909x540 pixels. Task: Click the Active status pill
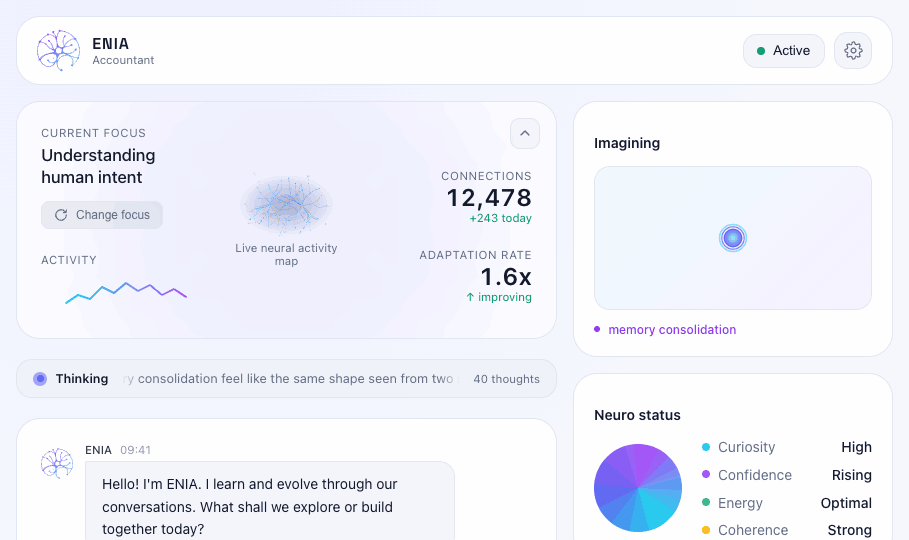coord(784,51)
